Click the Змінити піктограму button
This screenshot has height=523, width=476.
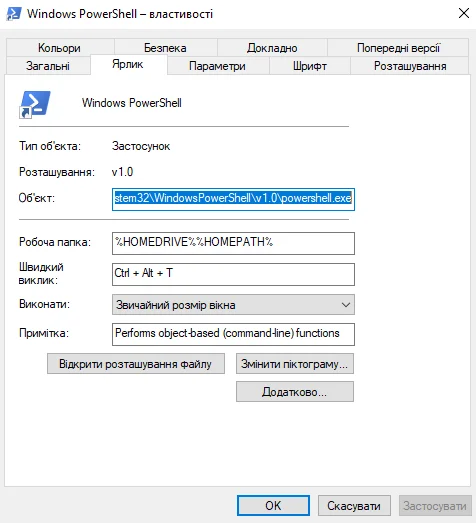tap(295, 364)
